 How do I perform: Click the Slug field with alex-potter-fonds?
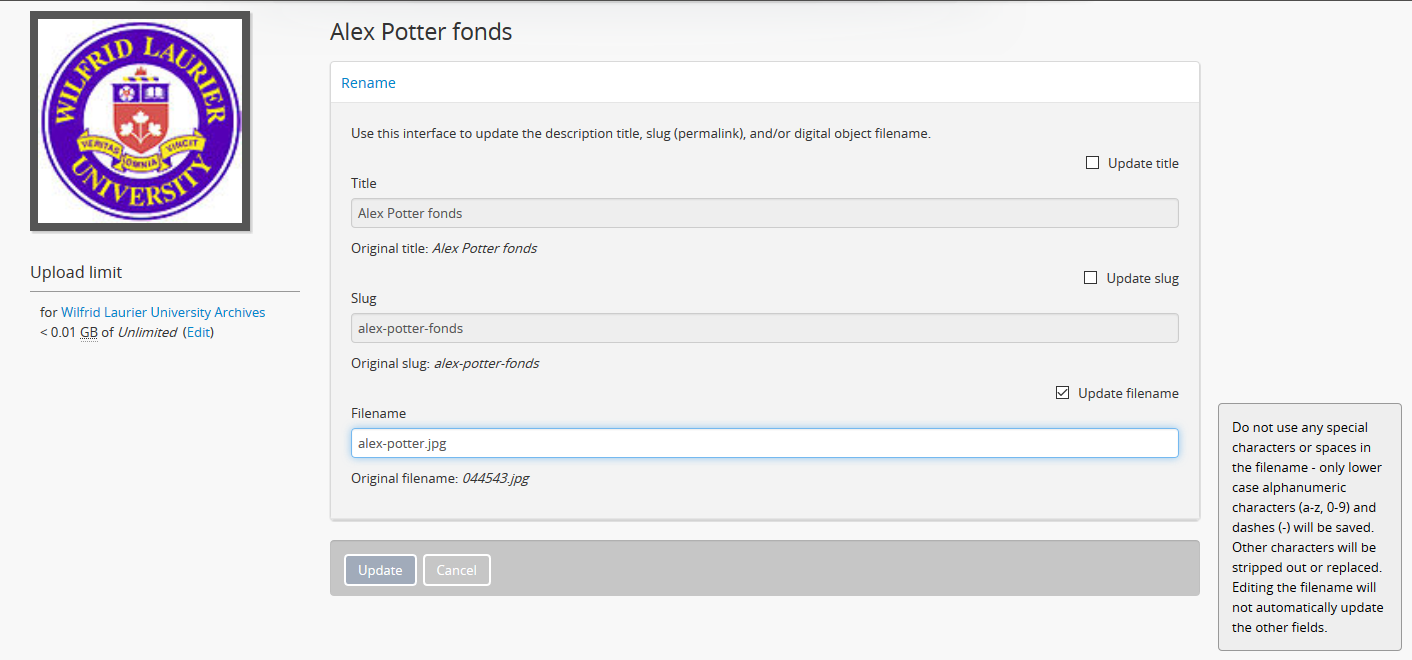(764, 328)
